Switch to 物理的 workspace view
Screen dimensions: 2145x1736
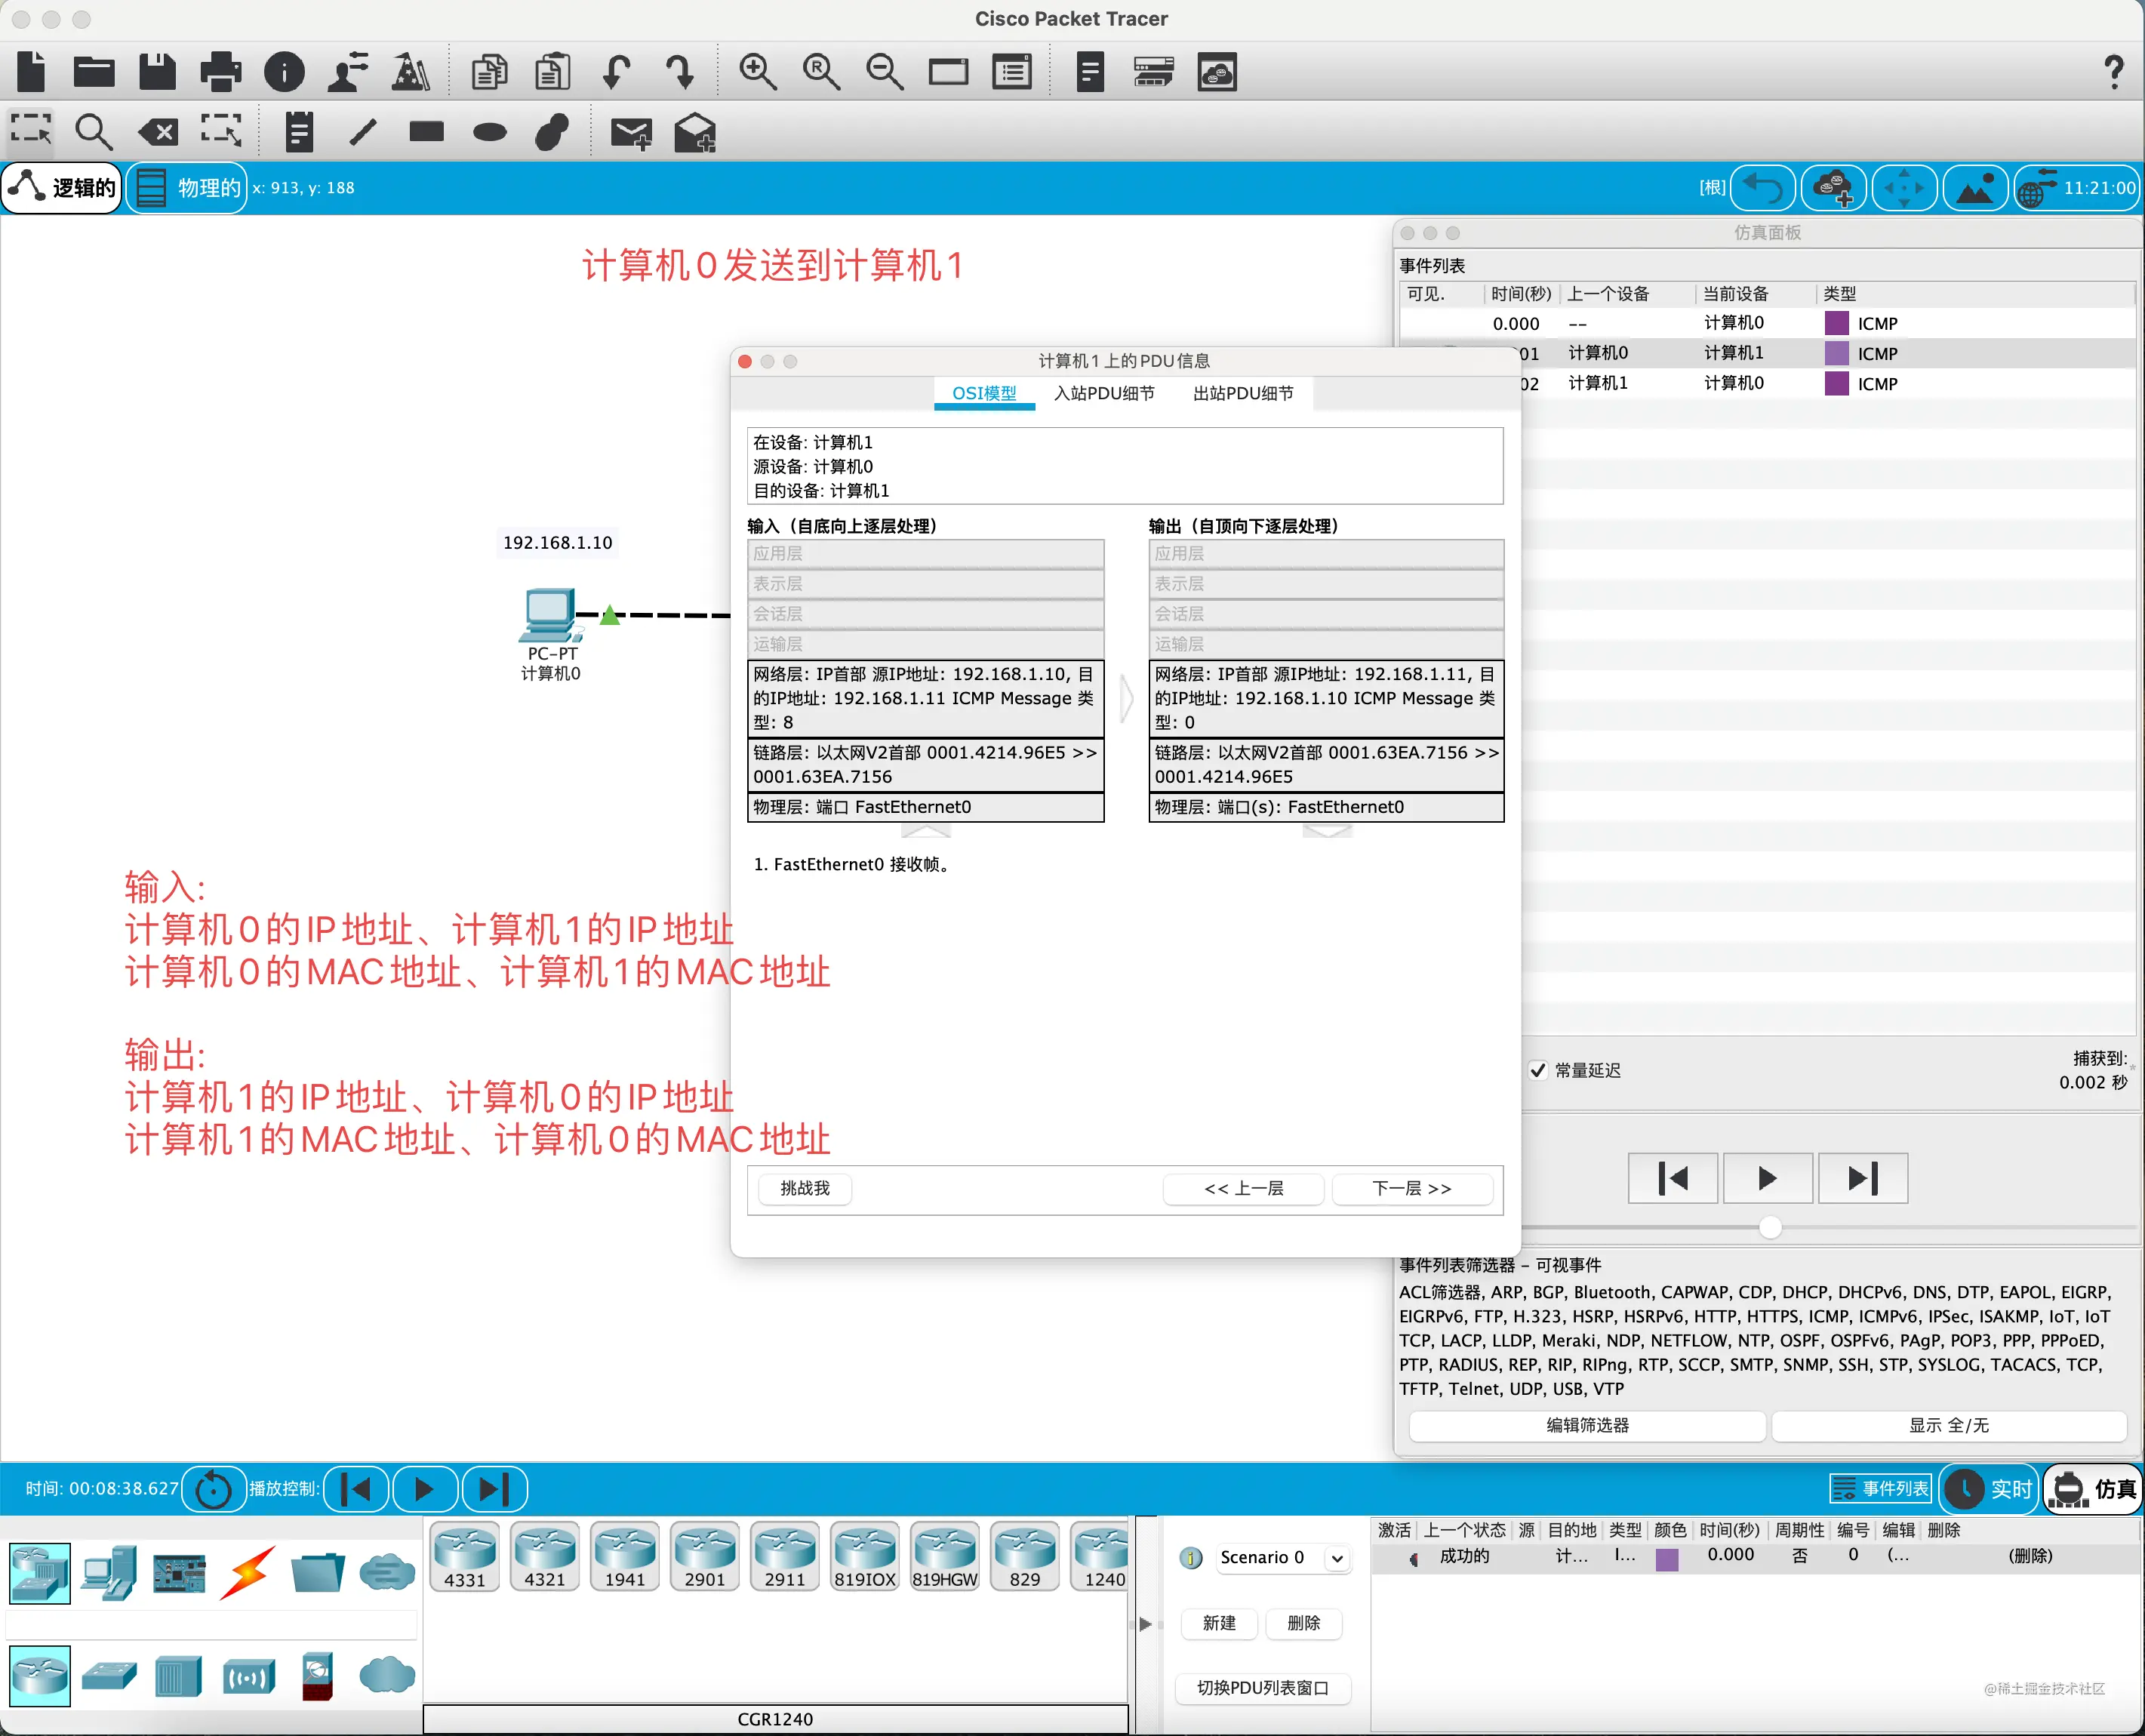(188, 187)
